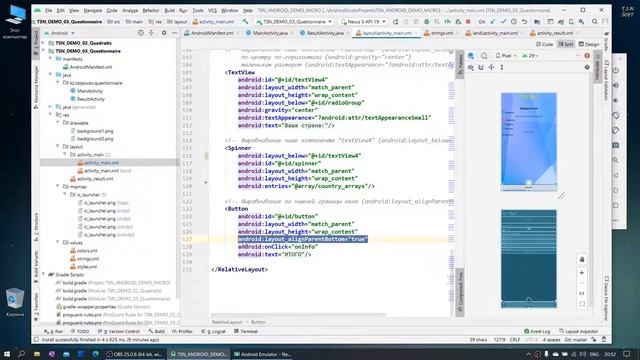The image size is (640, 360).
Task: Click the emulator power button
Action: 616,70
